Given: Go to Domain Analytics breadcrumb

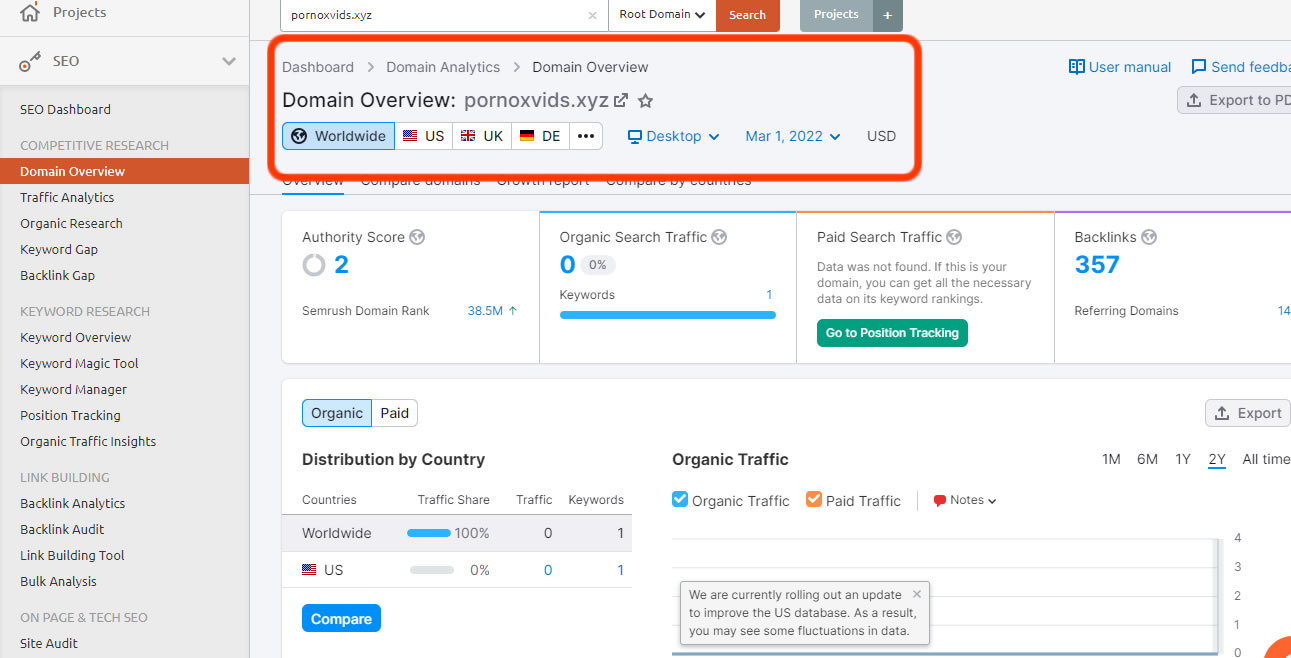Looking at the screenshot, I should (443, 67).
